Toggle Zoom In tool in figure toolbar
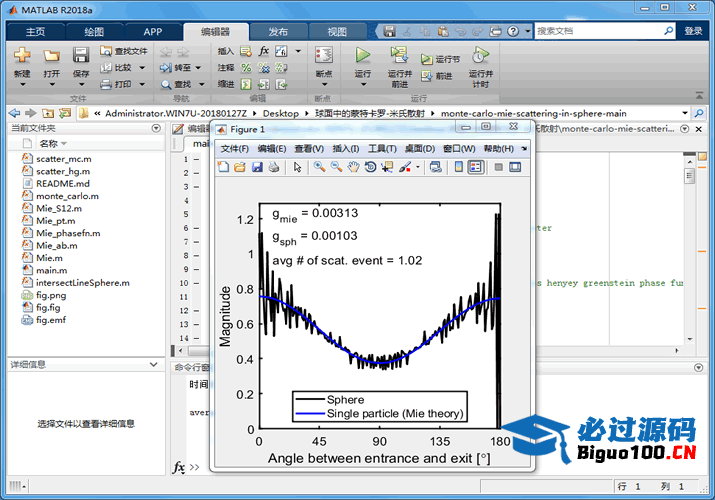This screenshot has width=715, height=500. point(319,167)
